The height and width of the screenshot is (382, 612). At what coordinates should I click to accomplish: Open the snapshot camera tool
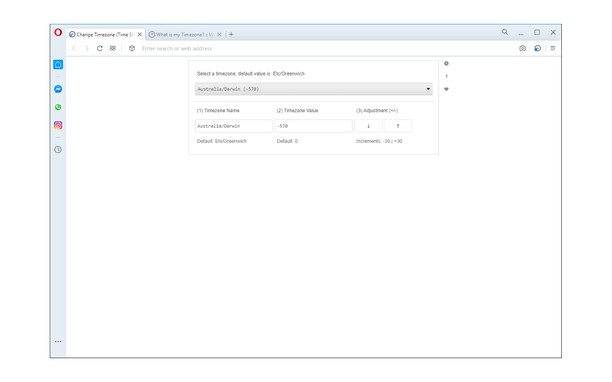(x=522, y=48)
